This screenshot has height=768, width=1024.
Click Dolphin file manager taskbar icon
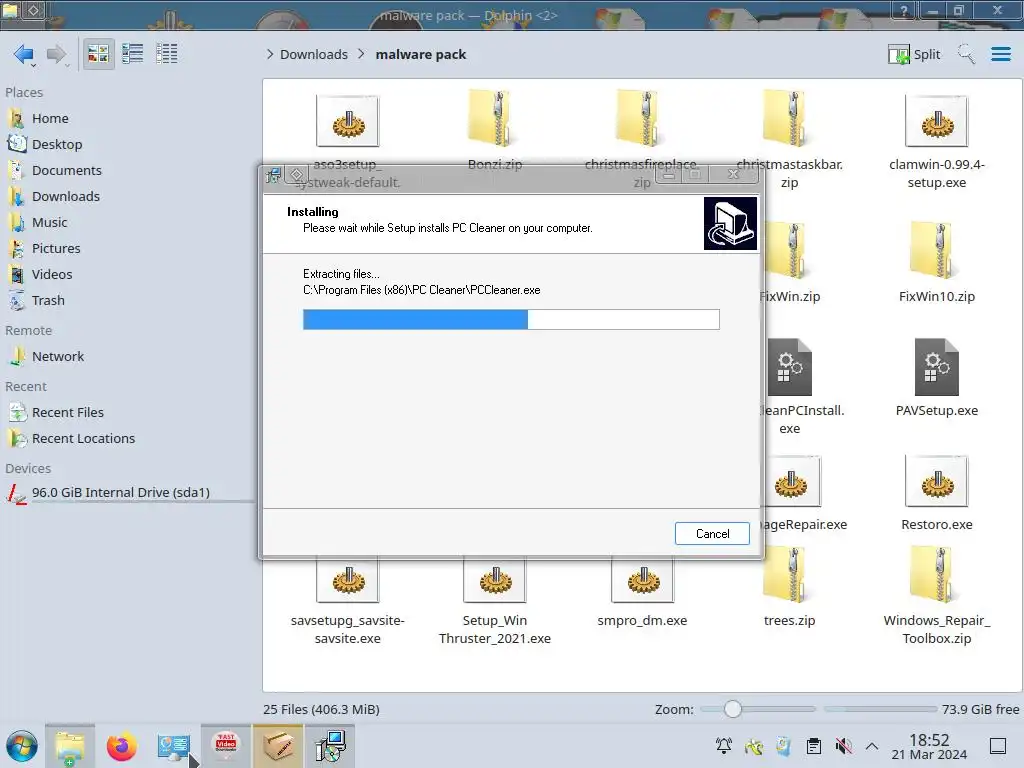[70, 746]
